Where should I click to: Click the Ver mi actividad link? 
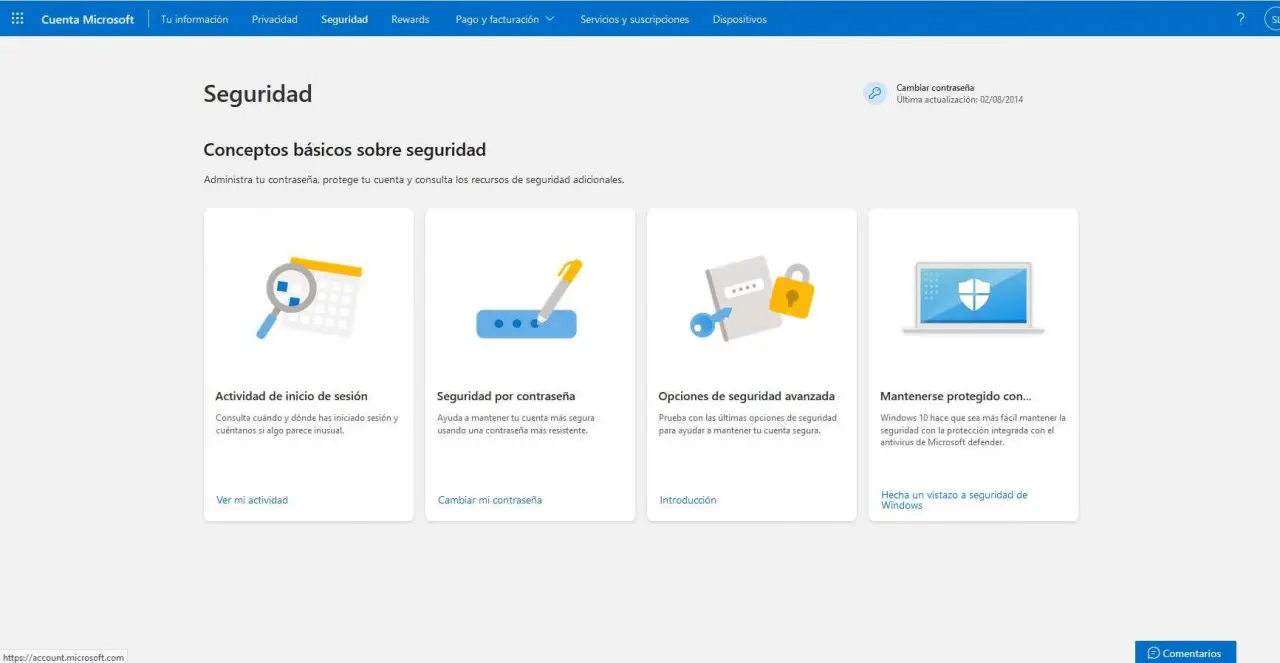[x=252, y=500]
